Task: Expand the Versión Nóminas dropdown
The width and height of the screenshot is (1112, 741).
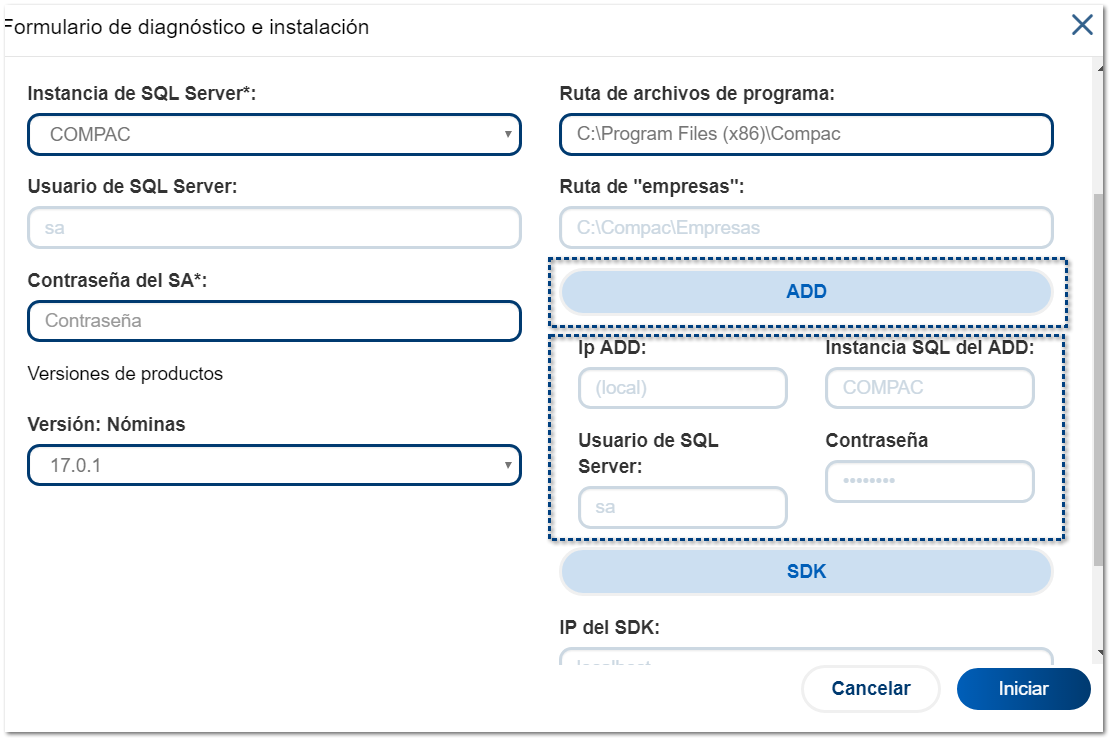Action: [274, 465]
